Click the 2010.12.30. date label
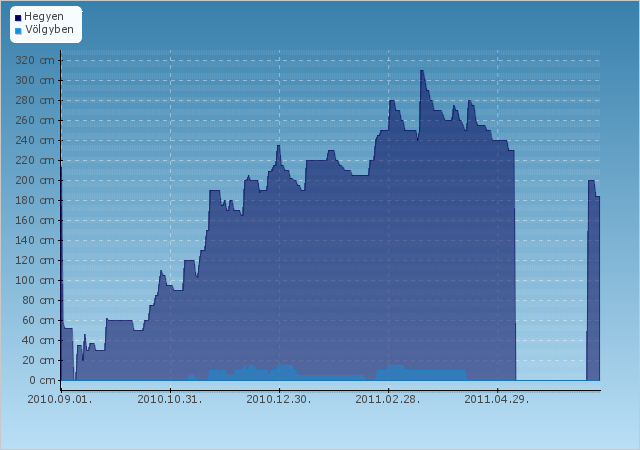 point(279,399)
